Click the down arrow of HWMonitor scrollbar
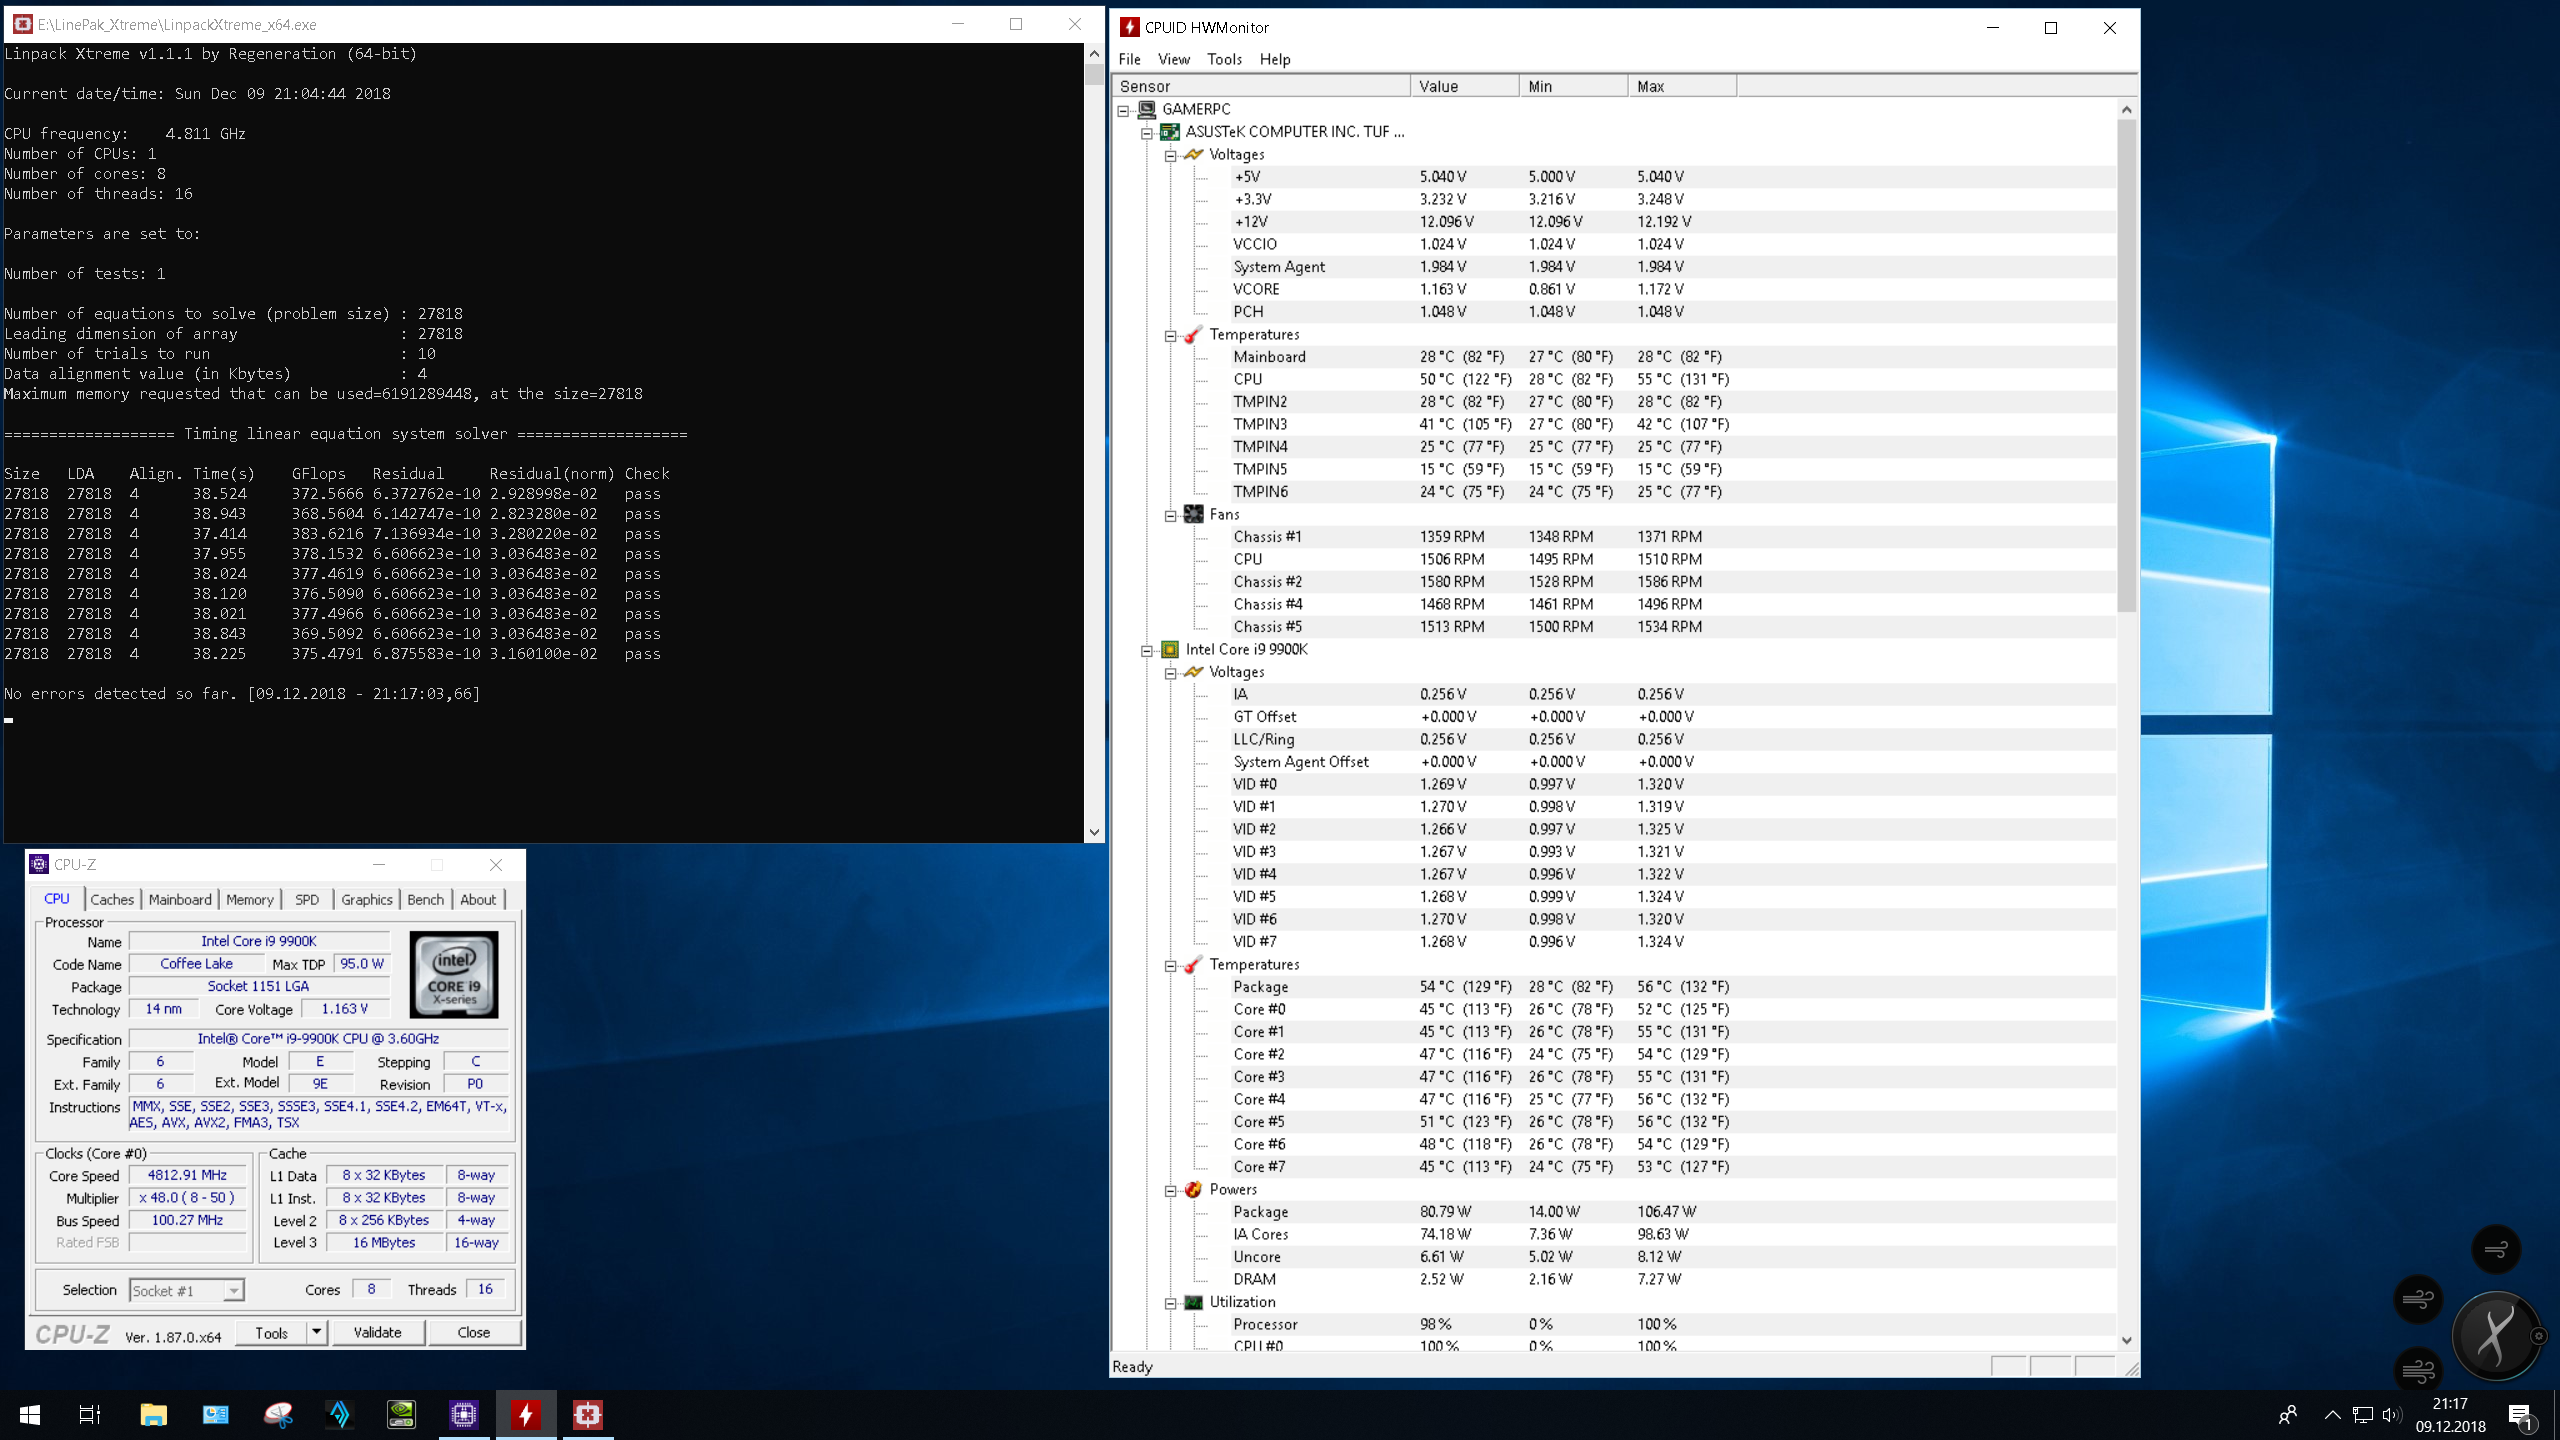Image resolution: width=2560 pixels, height=1440 pixels. tap(2126, 1340)
